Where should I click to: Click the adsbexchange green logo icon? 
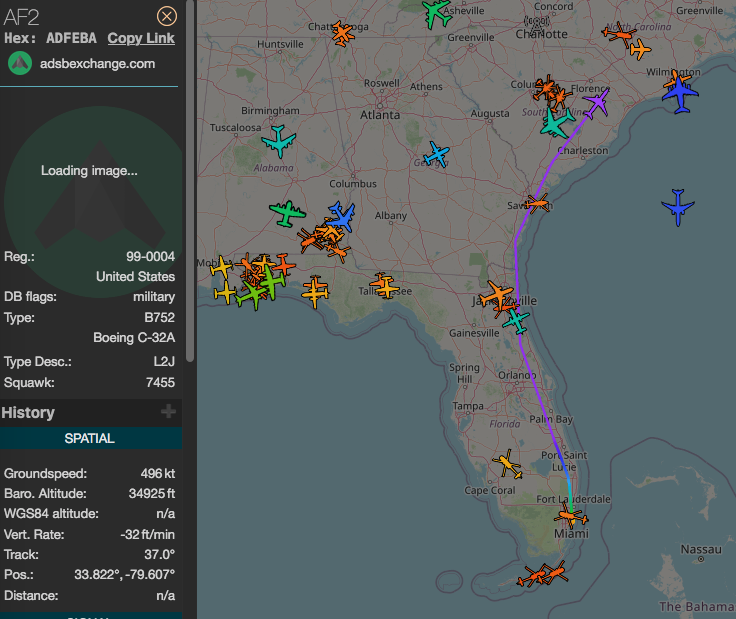click(x=20, y=63)
